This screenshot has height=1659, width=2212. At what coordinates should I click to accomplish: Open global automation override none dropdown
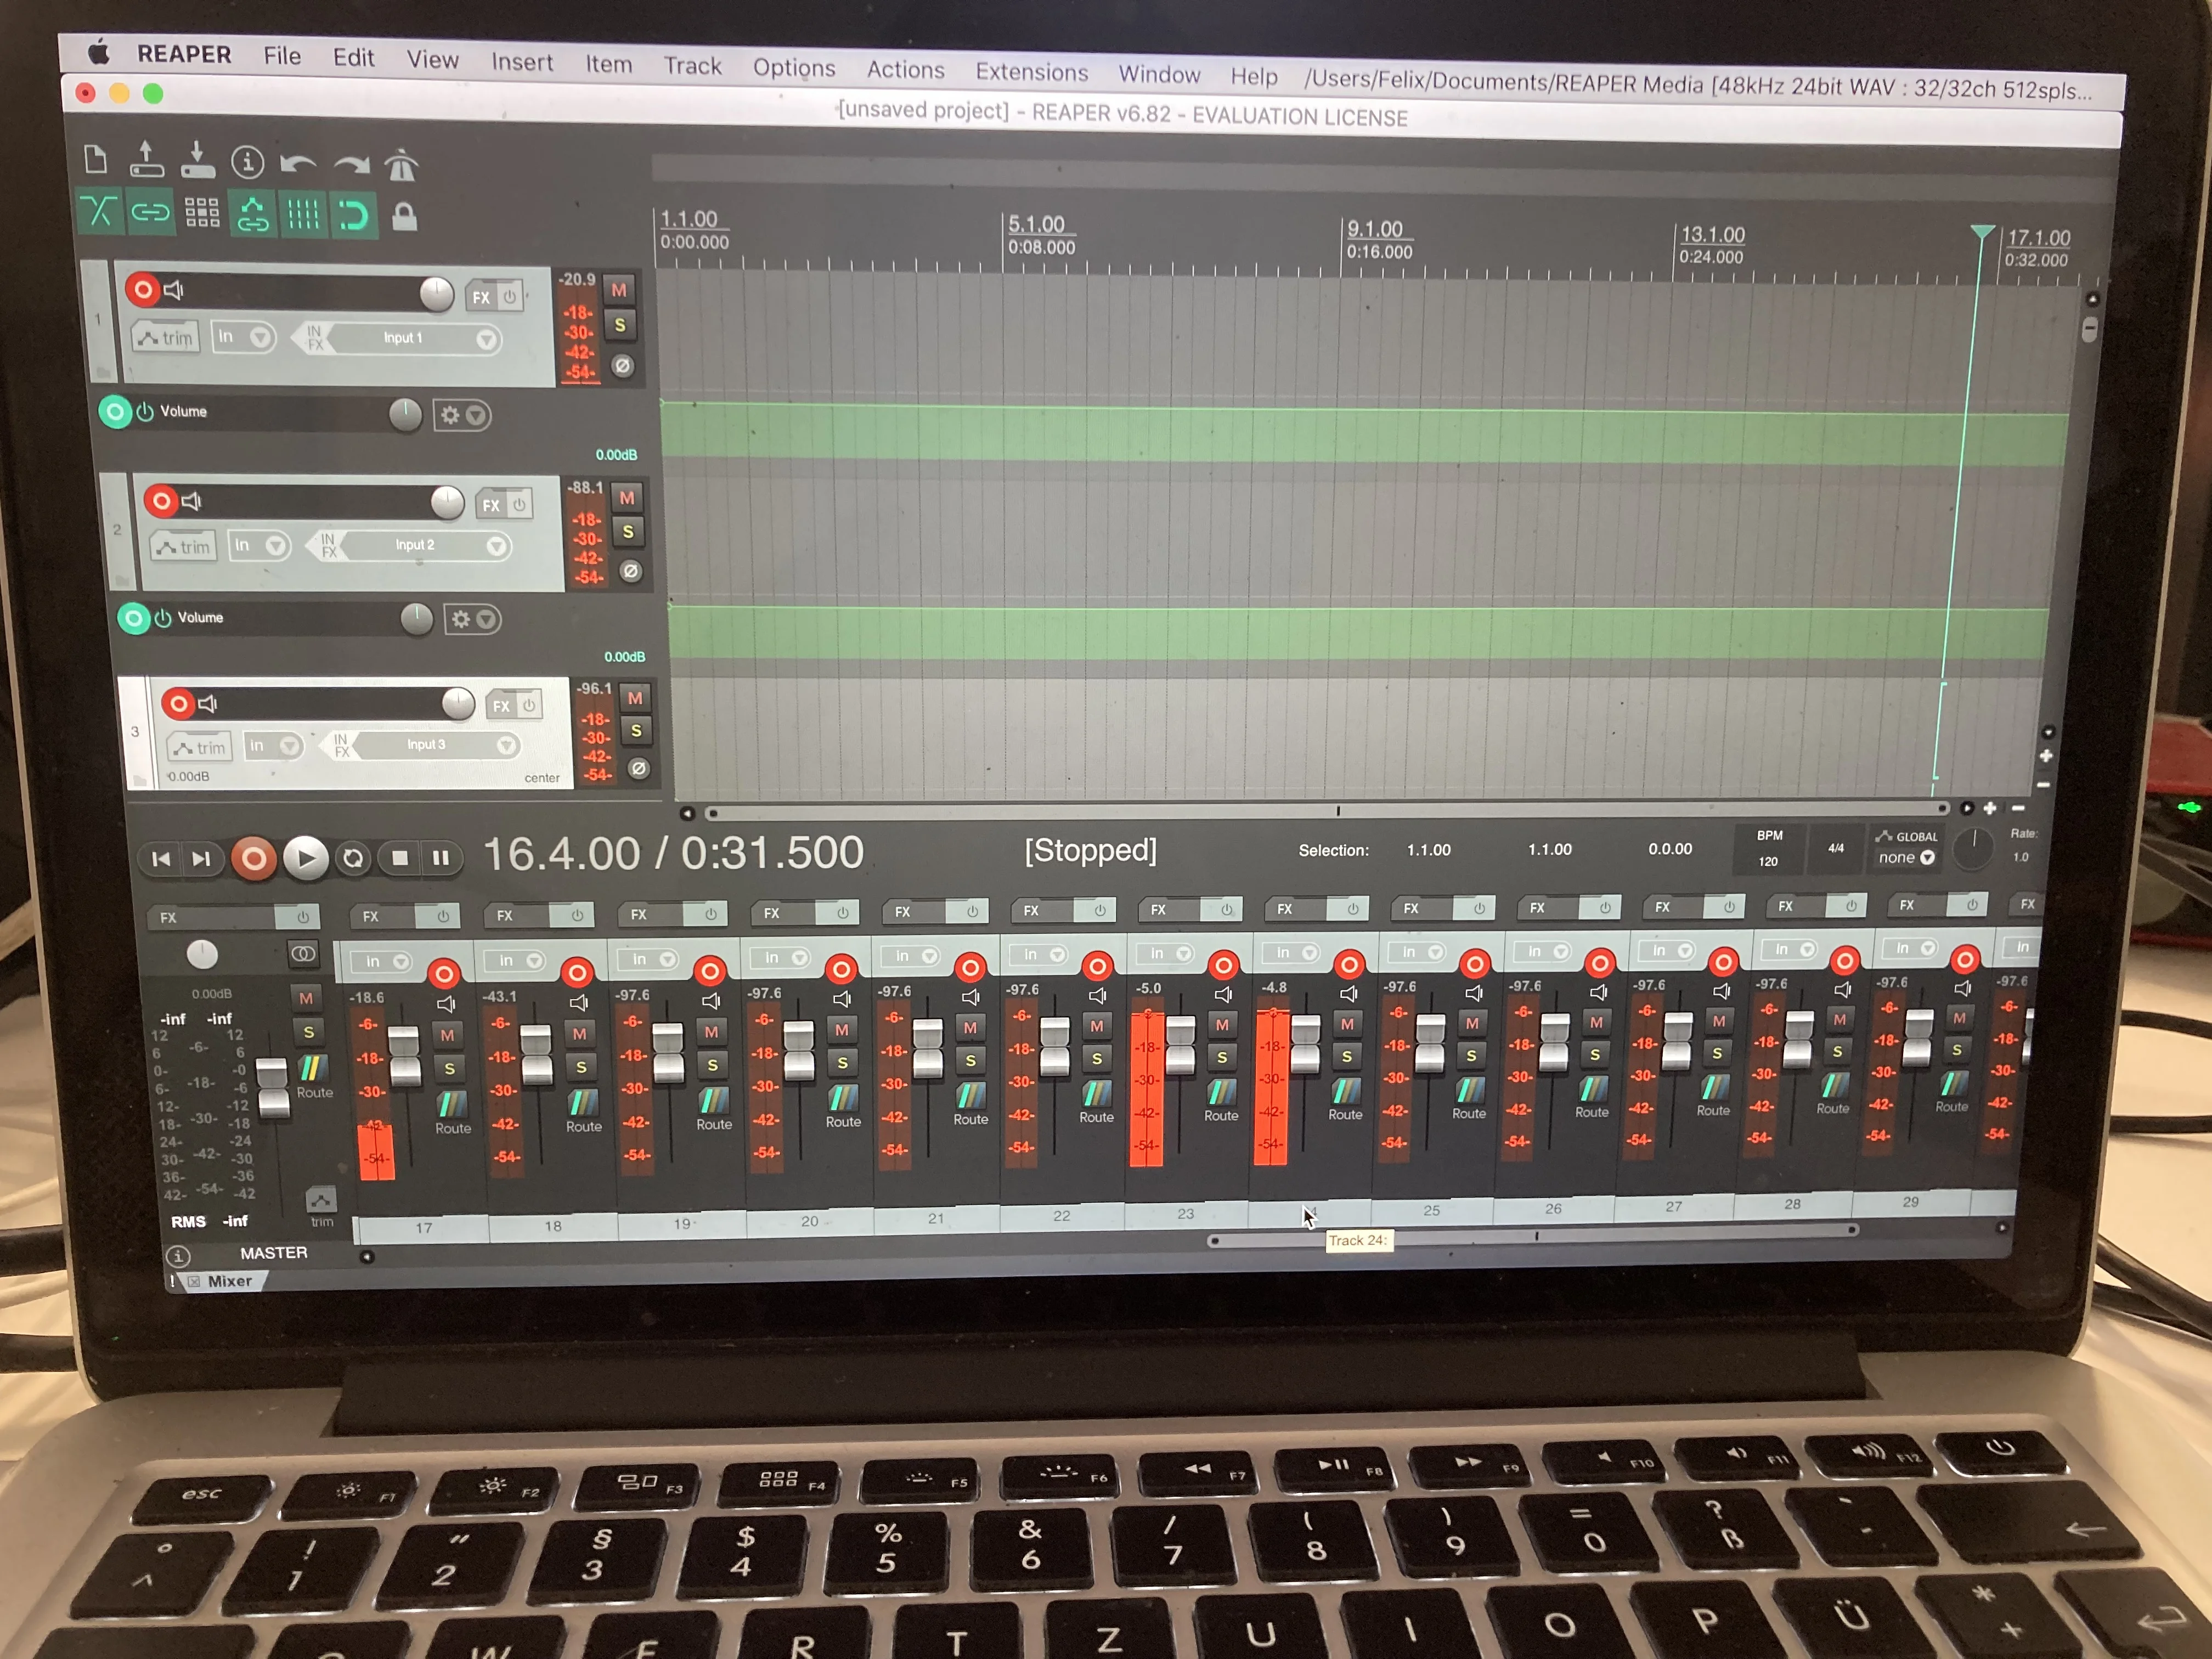tap(1906, 858)
